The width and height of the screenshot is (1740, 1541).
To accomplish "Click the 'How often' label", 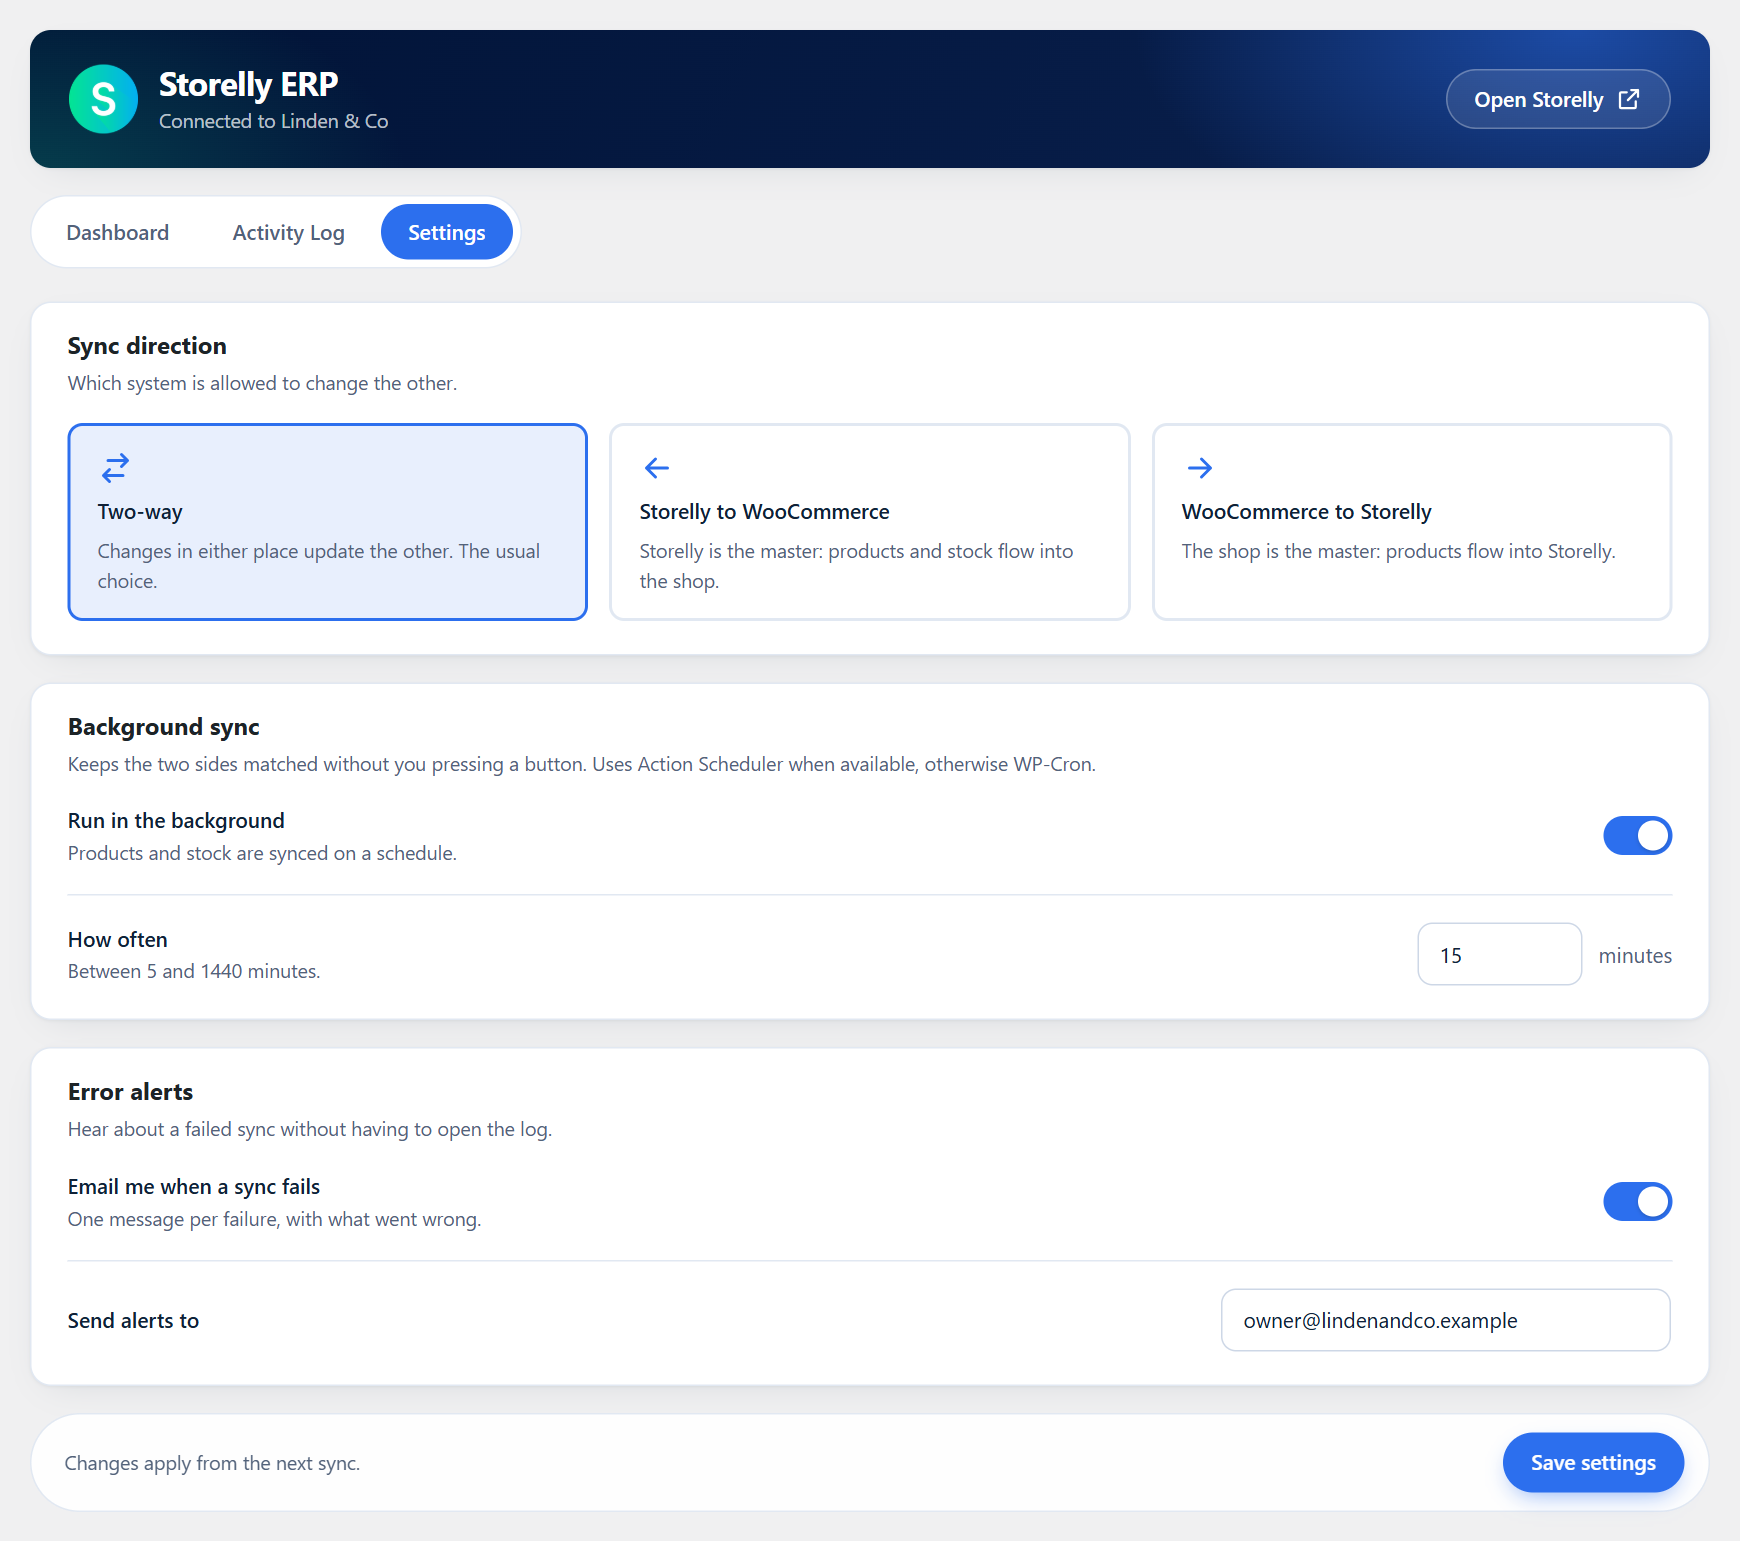I will point(118,940).
